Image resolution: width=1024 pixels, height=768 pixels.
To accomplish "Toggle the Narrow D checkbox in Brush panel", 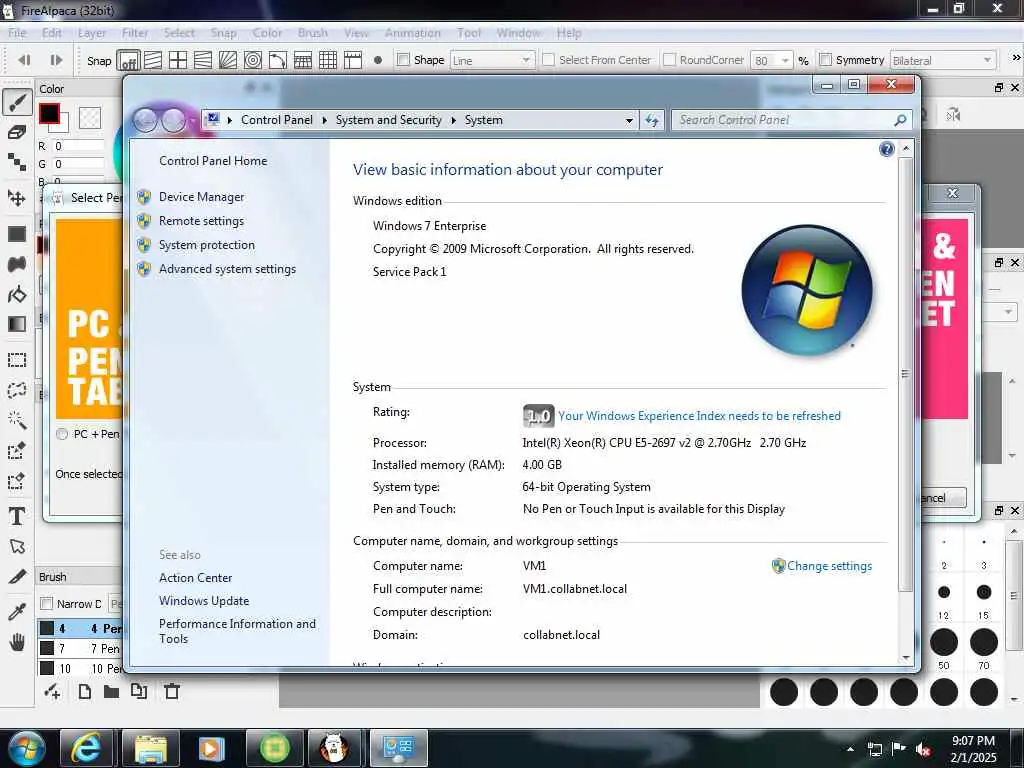I will [46, 603].
